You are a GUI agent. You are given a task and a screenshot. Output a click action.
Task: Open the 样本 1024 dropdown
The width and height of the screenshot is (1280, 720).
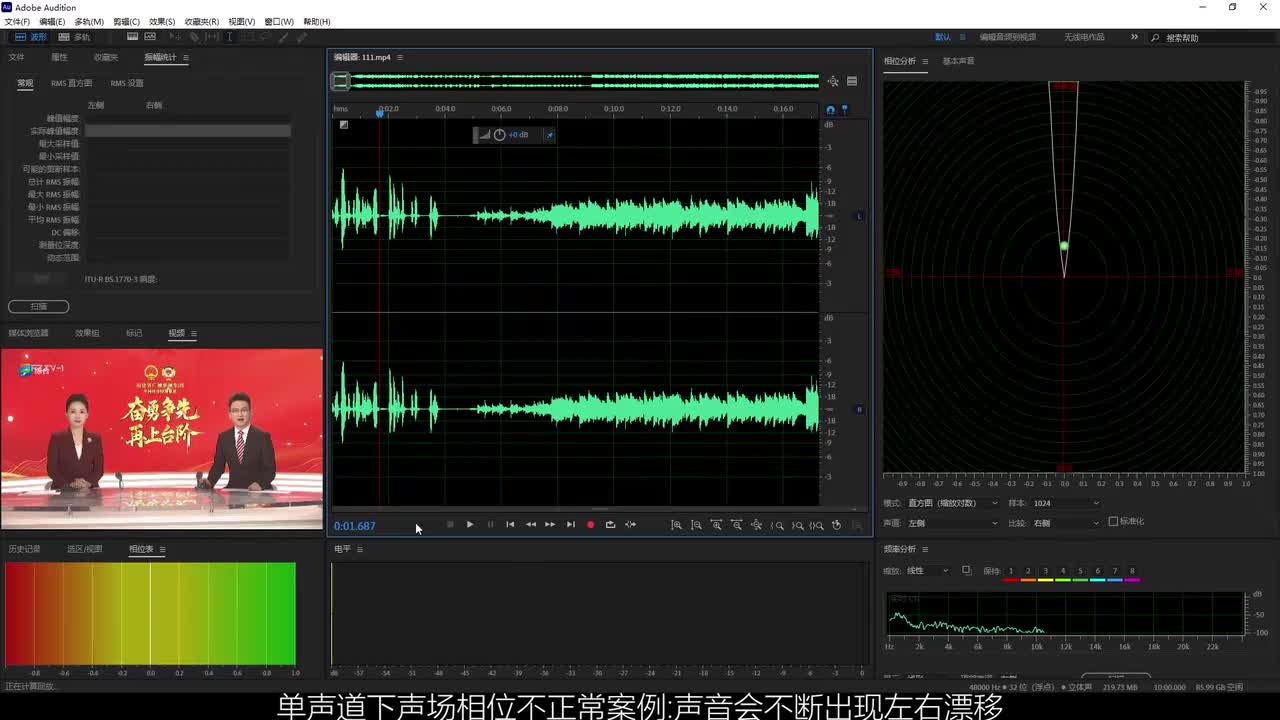(x=1066, y=503)
